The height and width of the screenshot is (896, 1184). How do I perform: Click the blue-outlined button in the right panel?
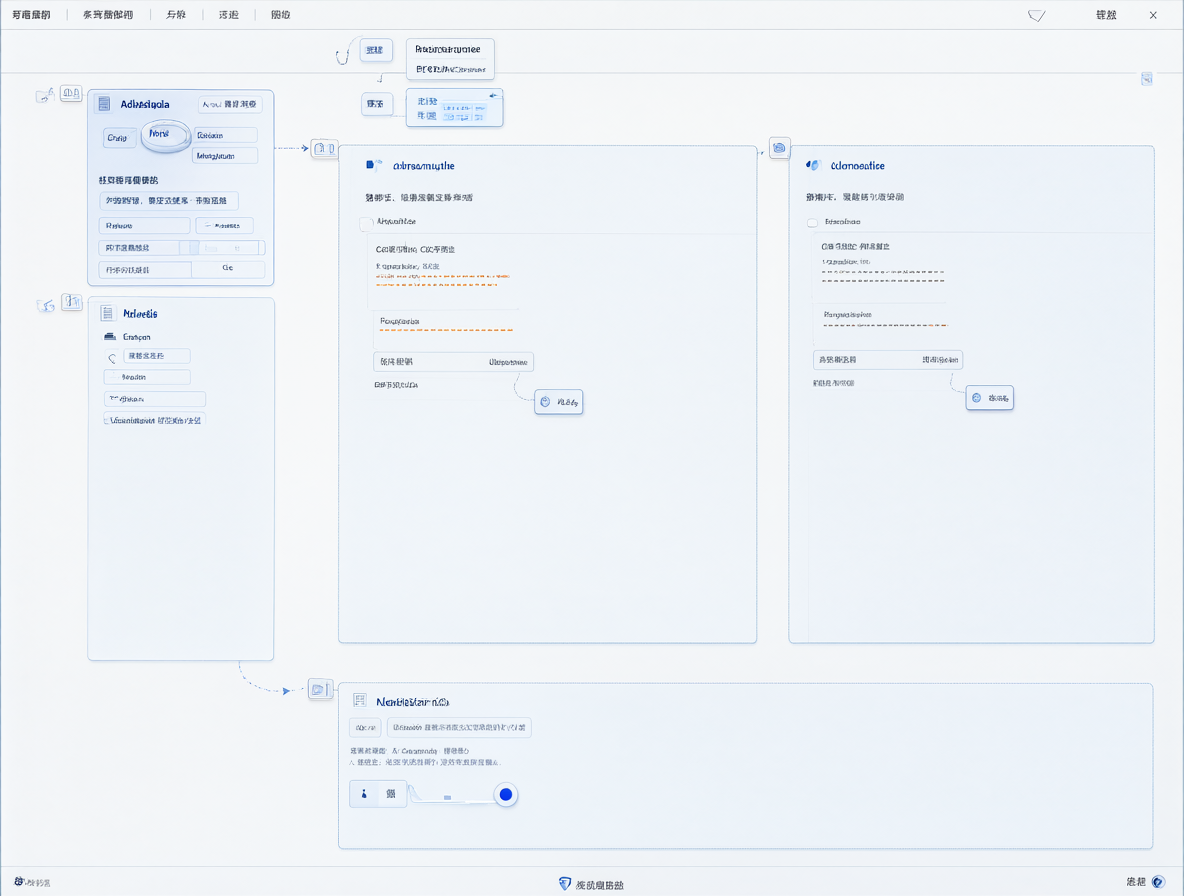(989, 398)
